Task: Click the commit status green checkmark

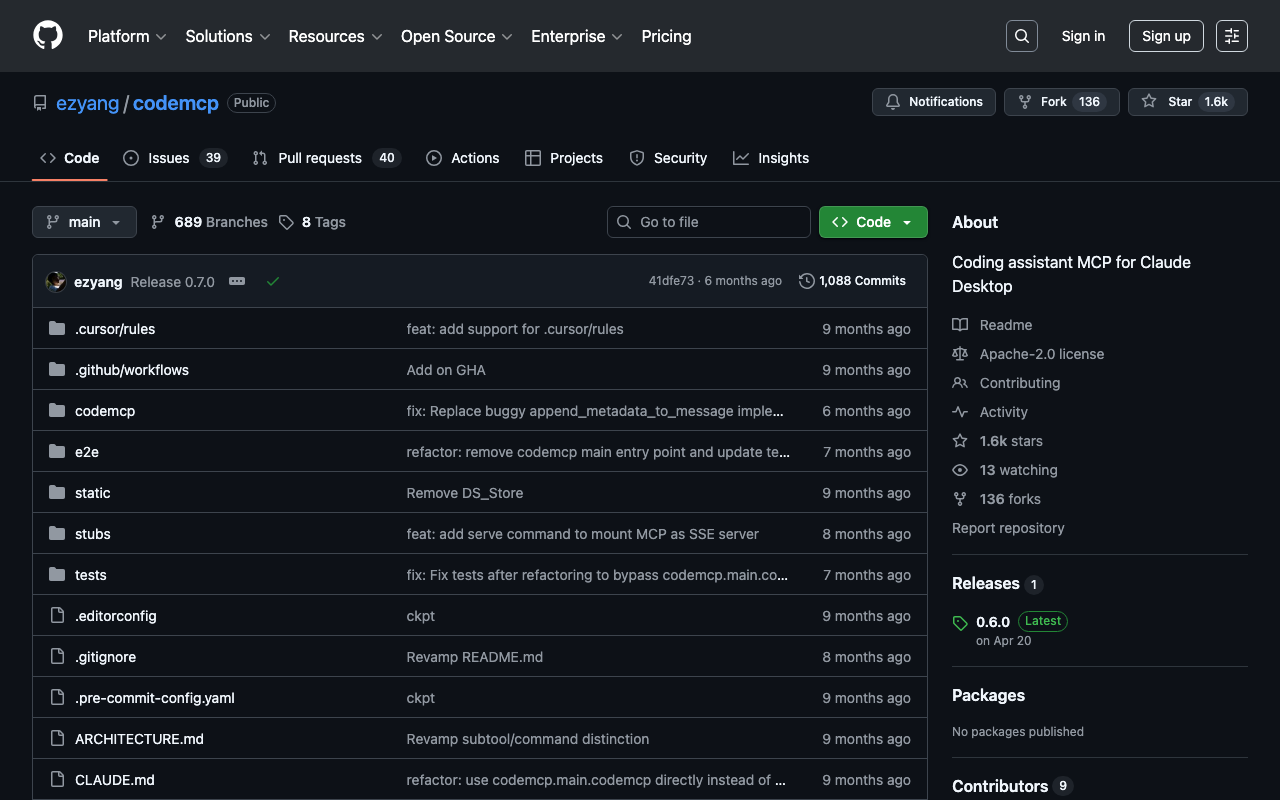Action: click(273, 282)
